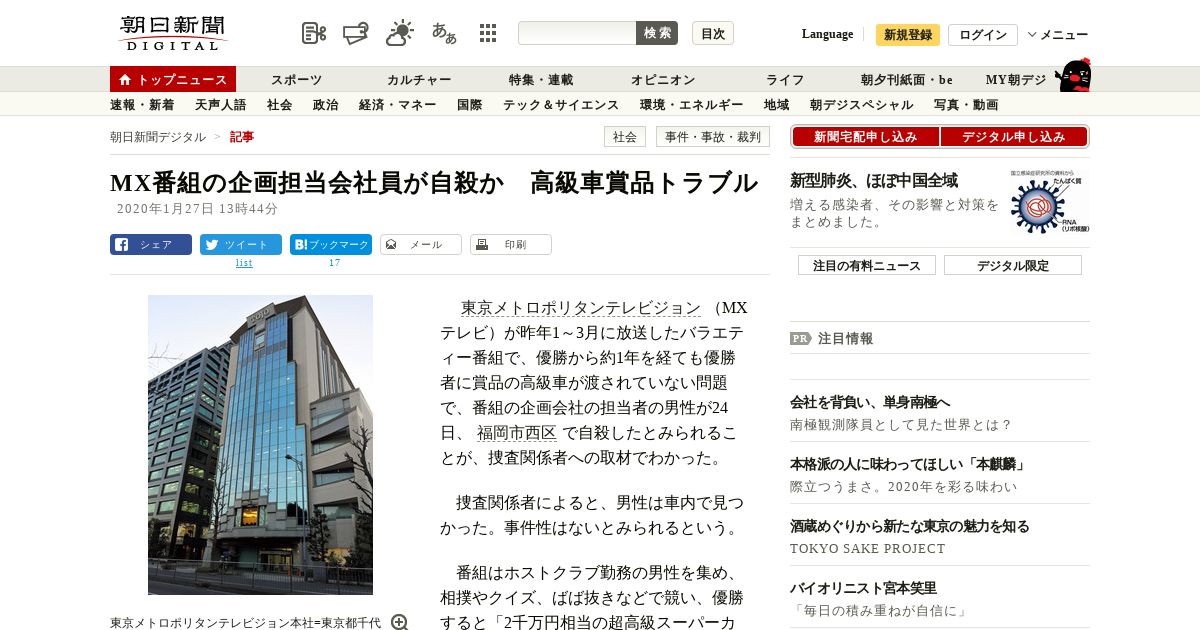The width and height of the screenshot is (1200, 630).
Task: Select 写真・動画 in sub navigation
Action: [x=966, y=104]
